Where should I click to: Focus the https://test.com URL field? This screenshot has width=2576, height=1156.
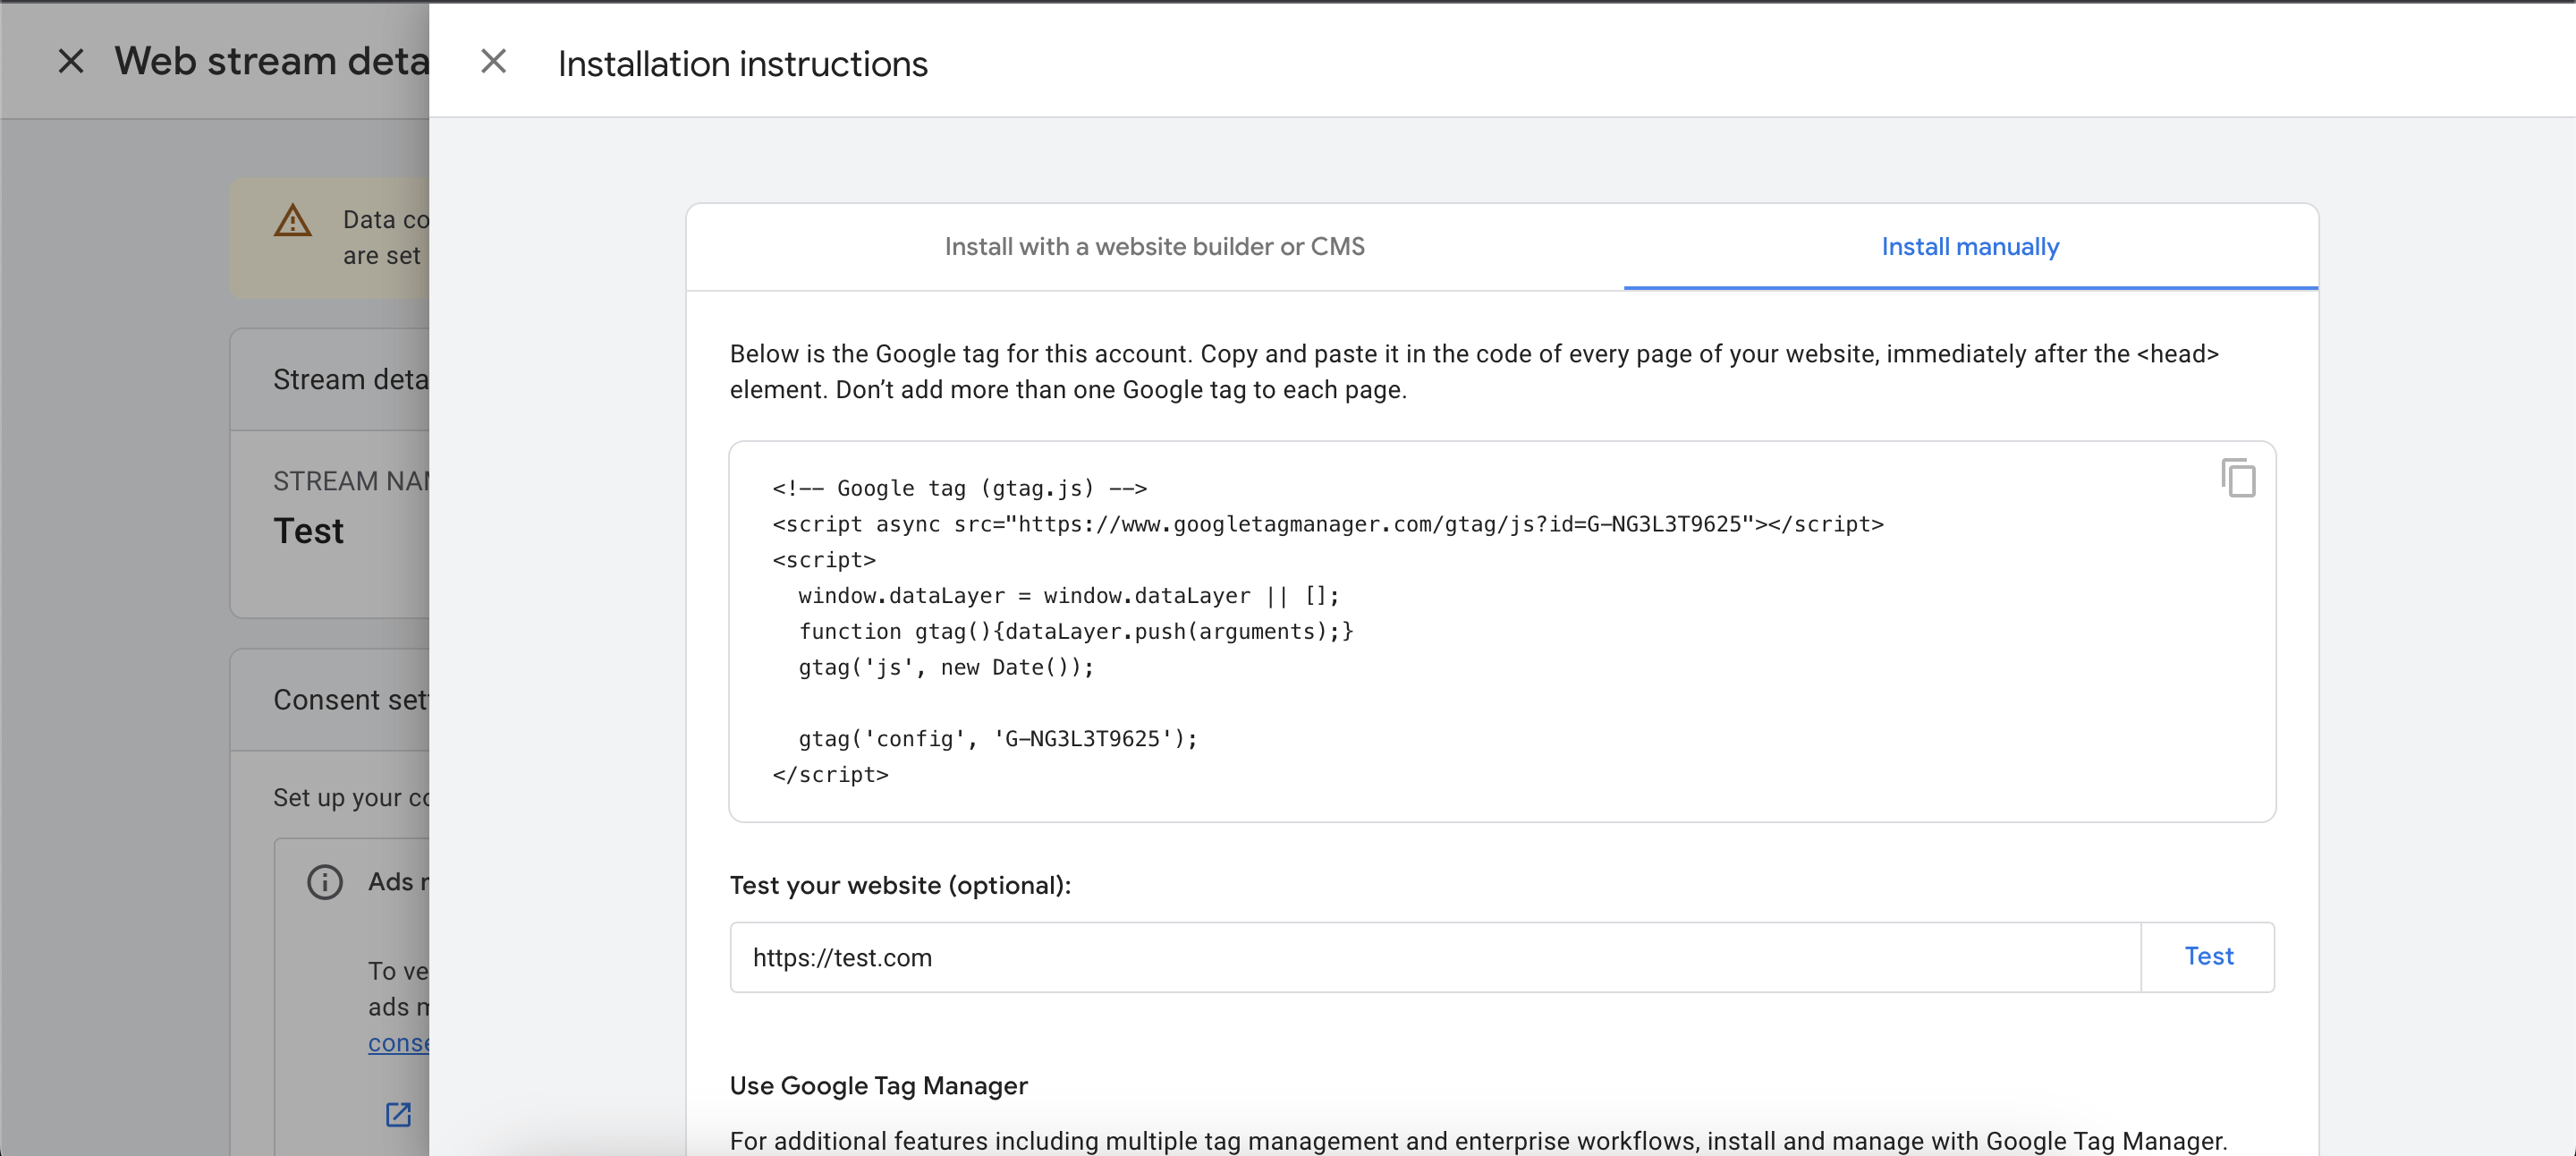[x=1434, y=957]
